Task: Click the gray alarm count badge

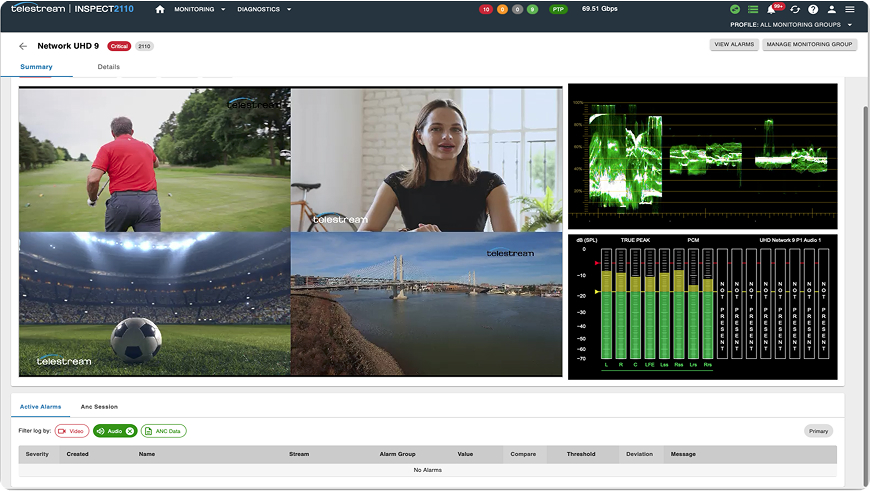Action: (x=517, y=9)
